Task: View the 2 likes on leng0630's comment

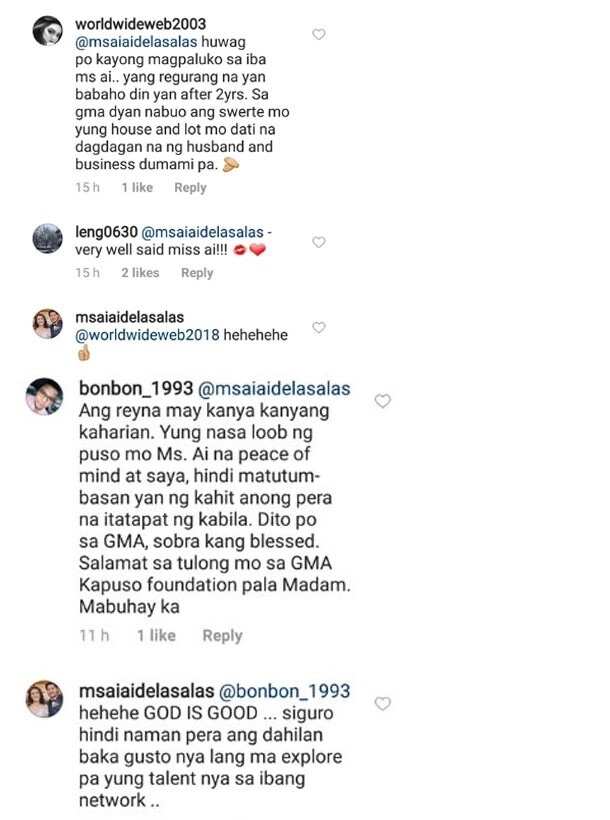Action: pyautogui.click(x=140, y=272)
